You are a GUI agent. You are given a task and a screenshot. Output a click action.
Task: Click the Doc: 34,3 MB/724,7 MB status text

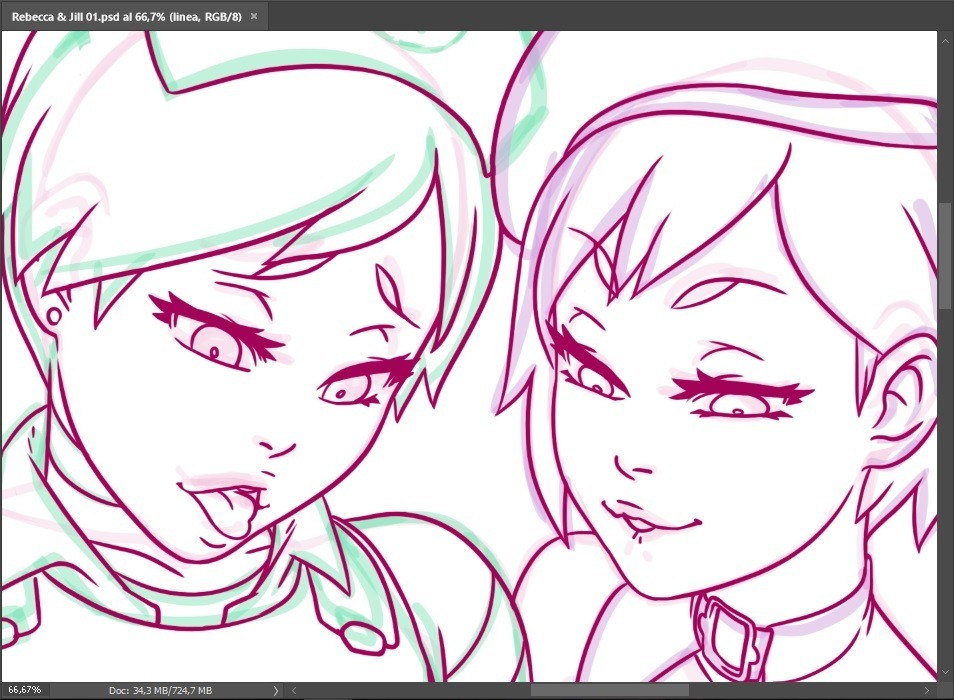coord(161,690)
